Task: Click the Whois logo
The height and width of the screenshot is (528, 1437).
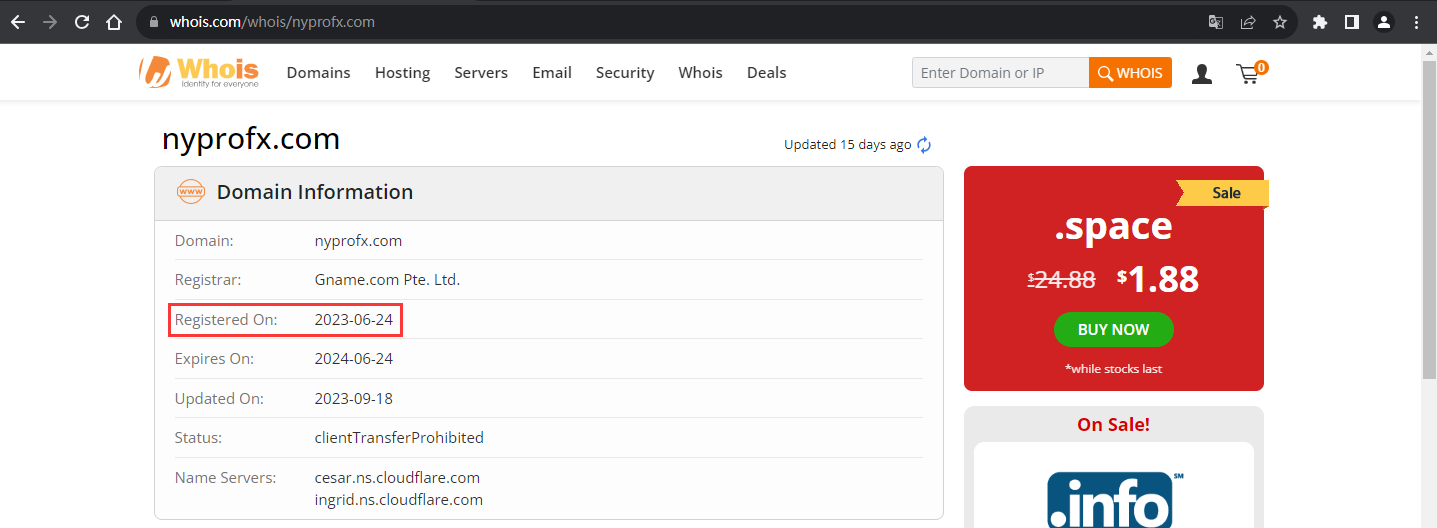Action: [x=199, y=72]
